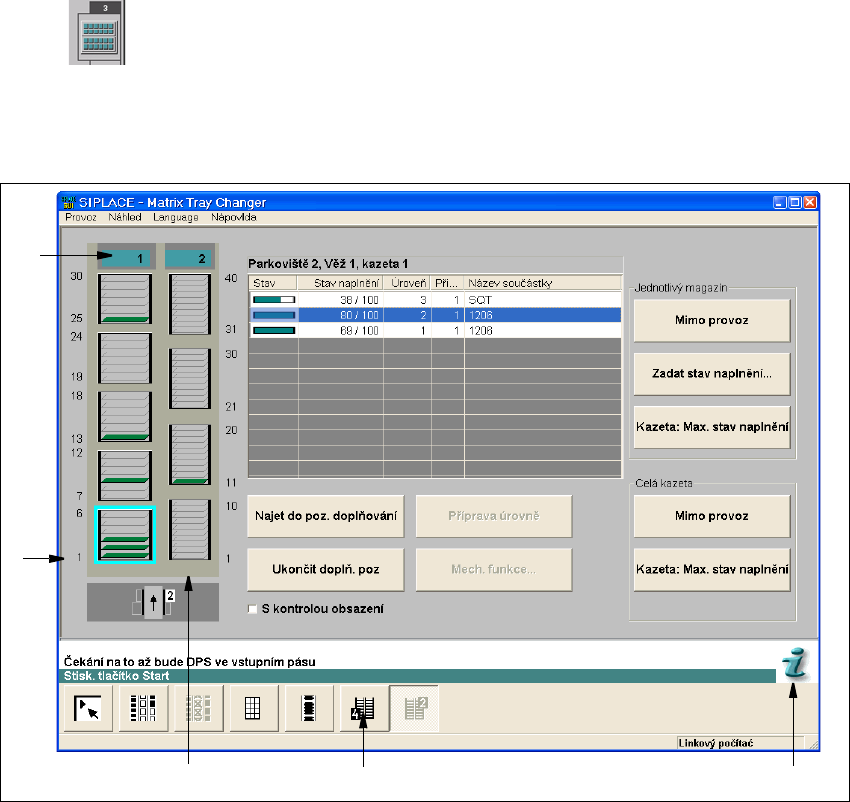Screen dimensions: 850x802
Task: Select tower 2 header
Action: (x=190, y=258)
